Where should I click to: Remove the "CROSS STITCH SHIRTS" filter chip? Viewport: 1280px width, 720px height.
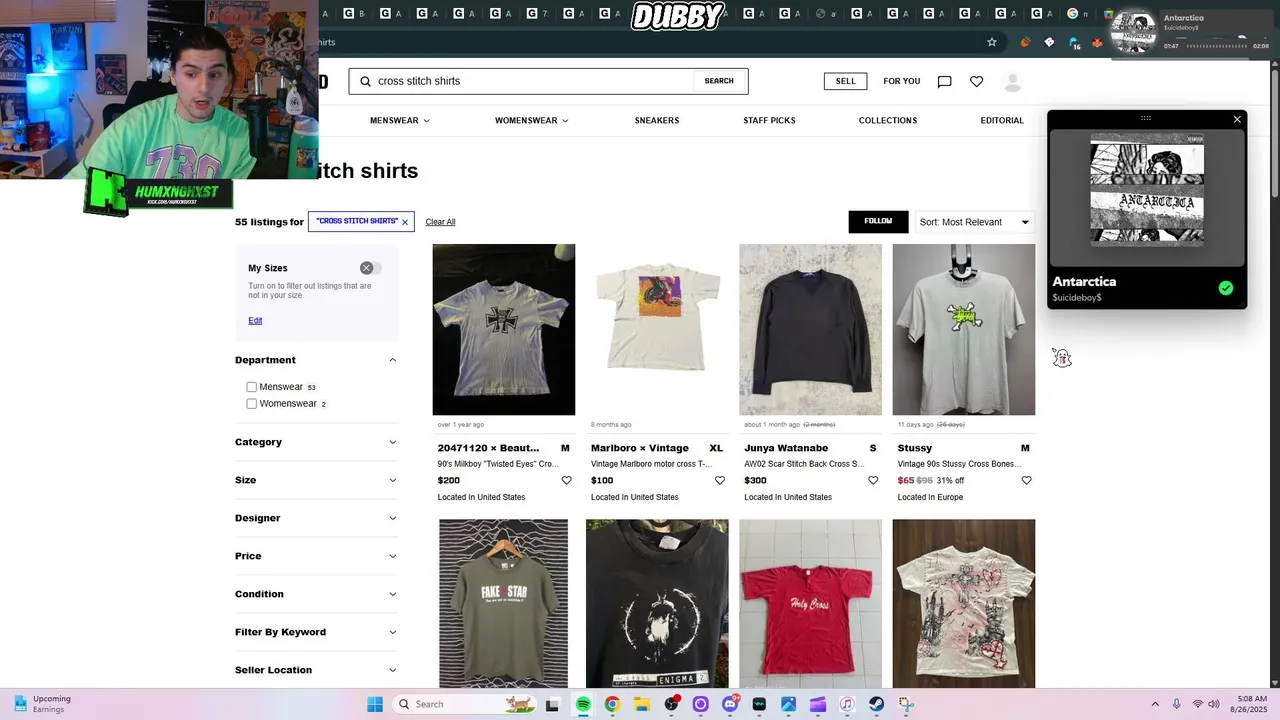[x=405, y=222]
